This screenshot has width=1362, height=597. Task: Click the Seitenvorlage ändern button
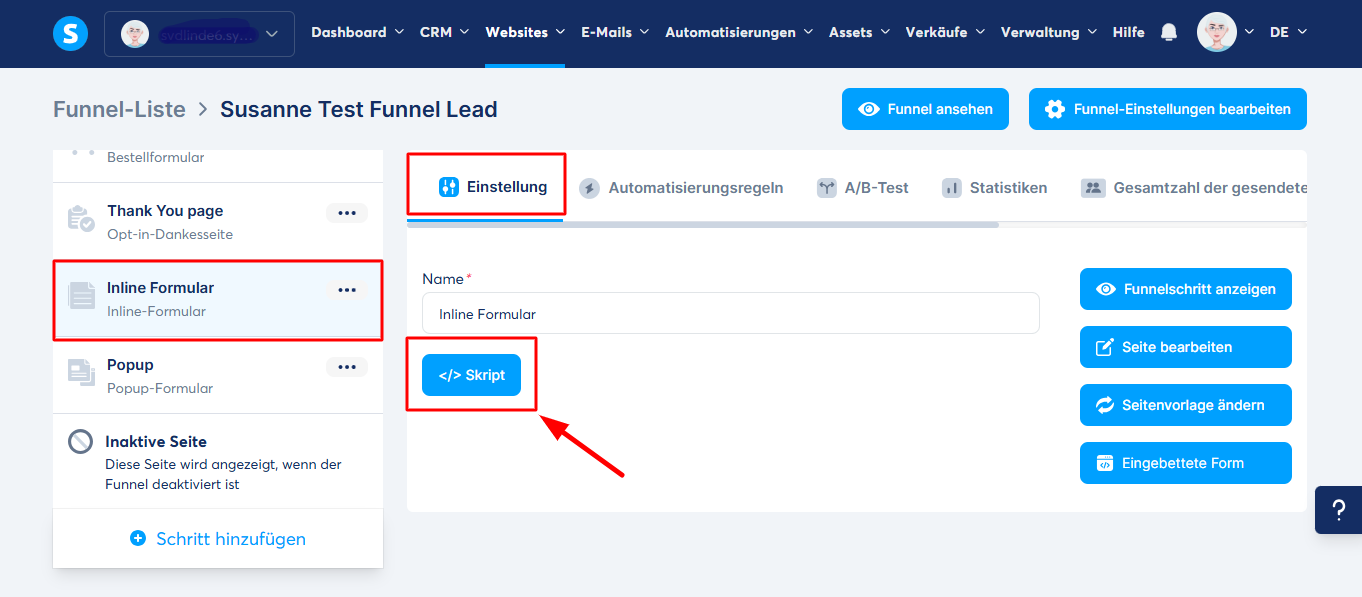click(1186, 405)
